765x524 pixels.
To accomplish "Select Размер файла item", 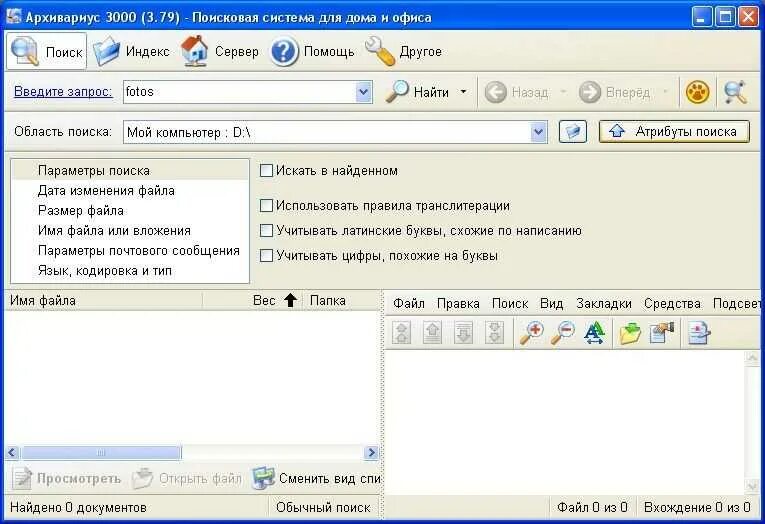I will point(130,211).
